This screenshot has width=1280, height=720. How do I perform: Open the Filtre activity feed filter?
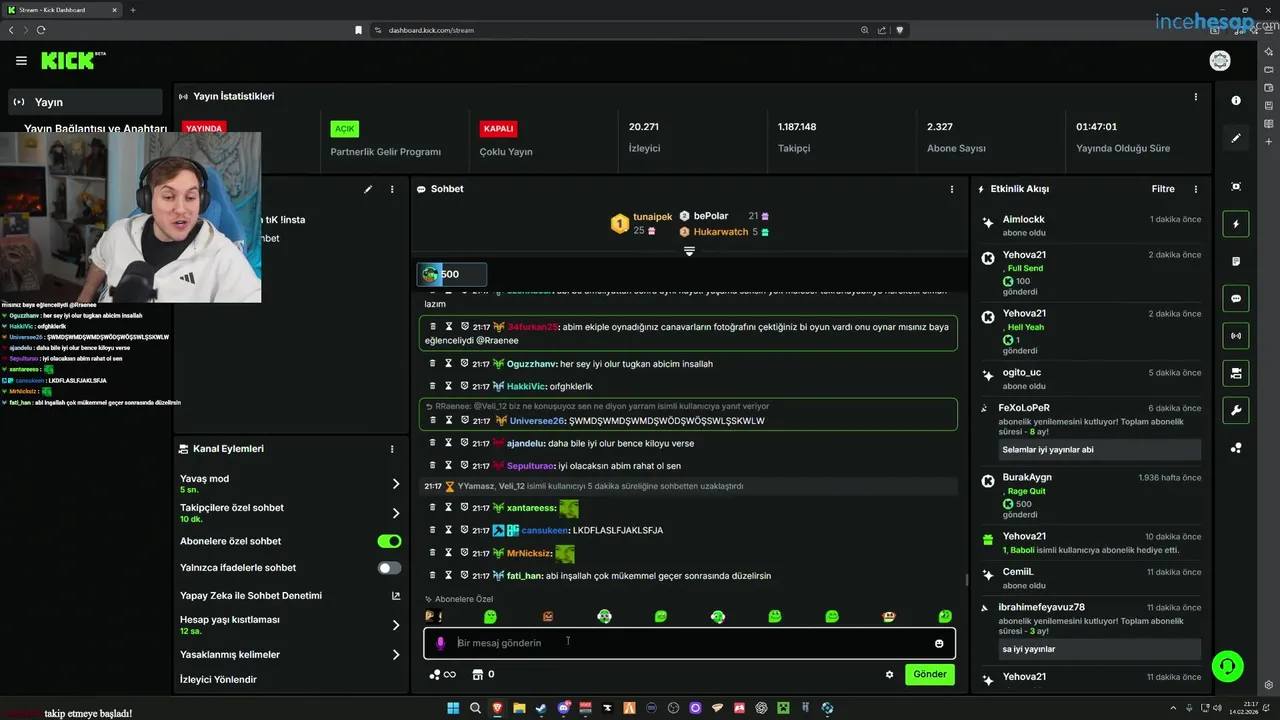(1163, 189)
